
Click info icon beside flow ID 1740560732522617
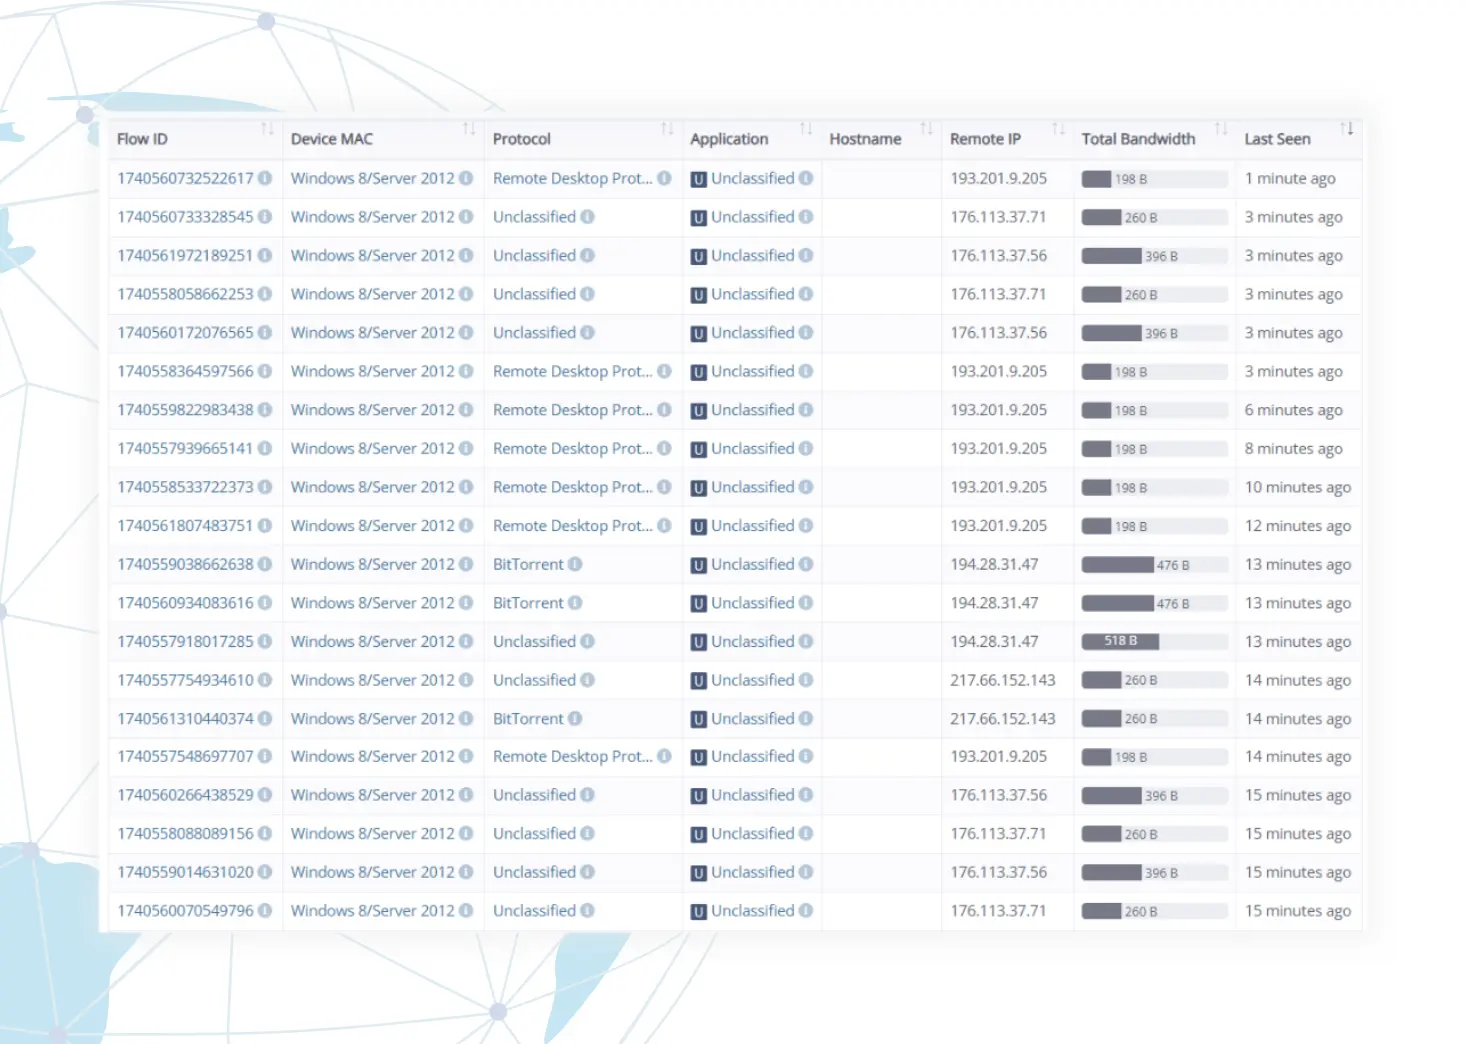click(265, 178)
